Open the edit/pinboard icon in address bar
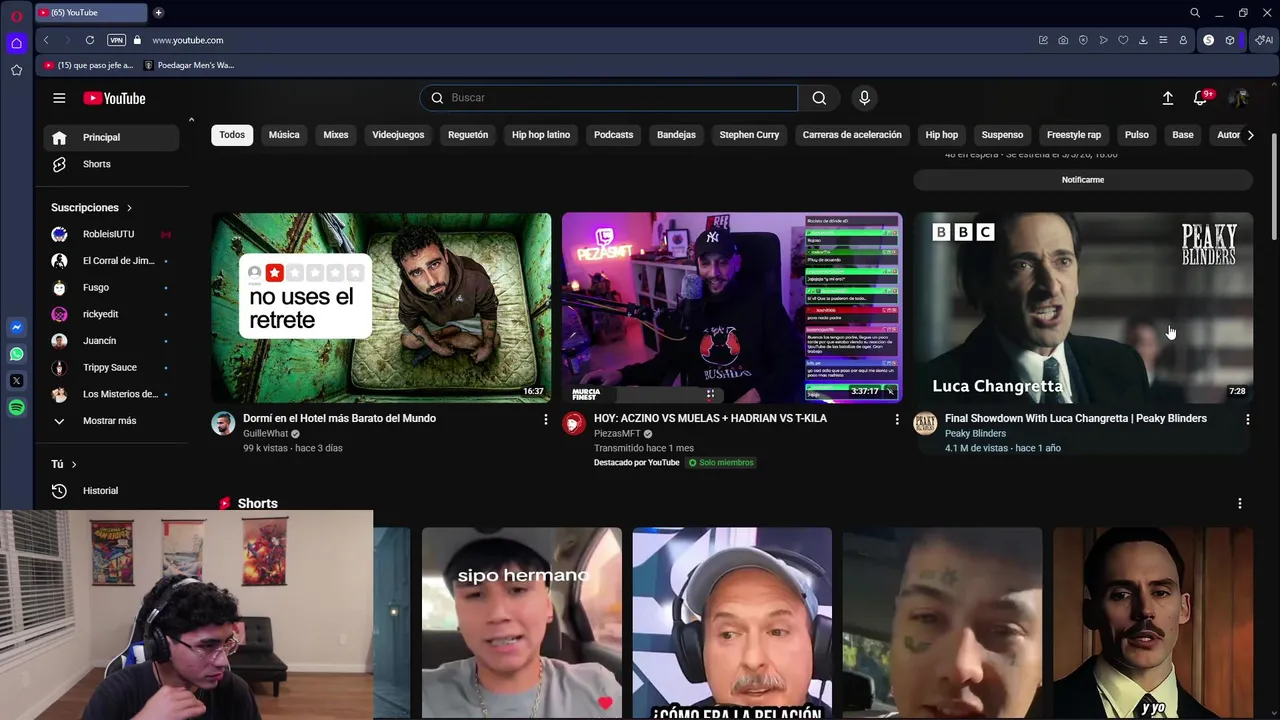 click(1043, 40)
